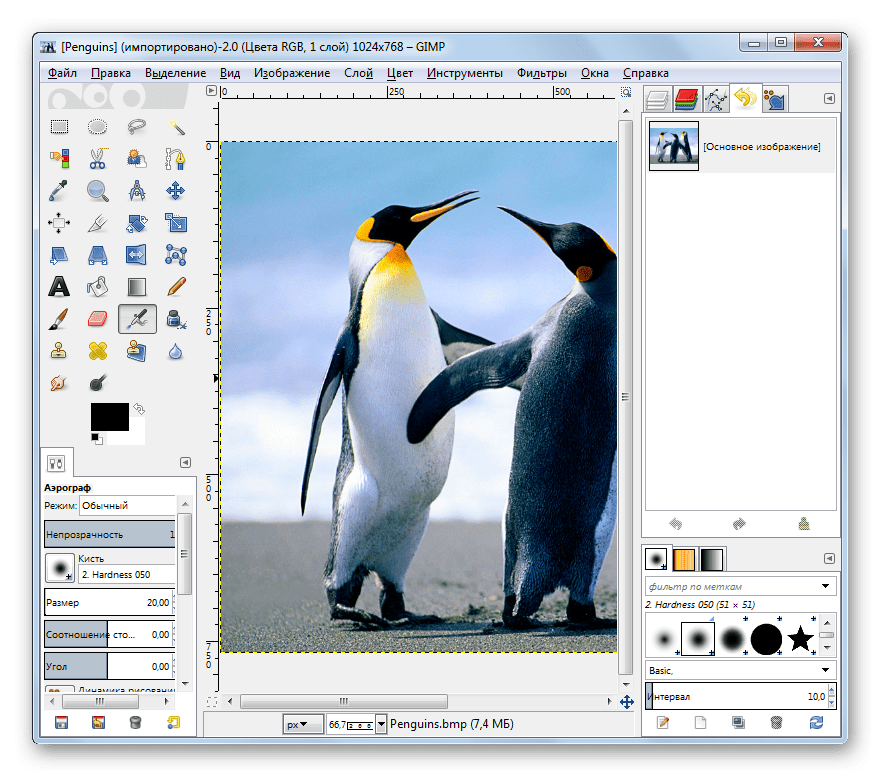Open the brushes panel configuration arrow
This screenshot has height=777, width=881.
point(829,558)
